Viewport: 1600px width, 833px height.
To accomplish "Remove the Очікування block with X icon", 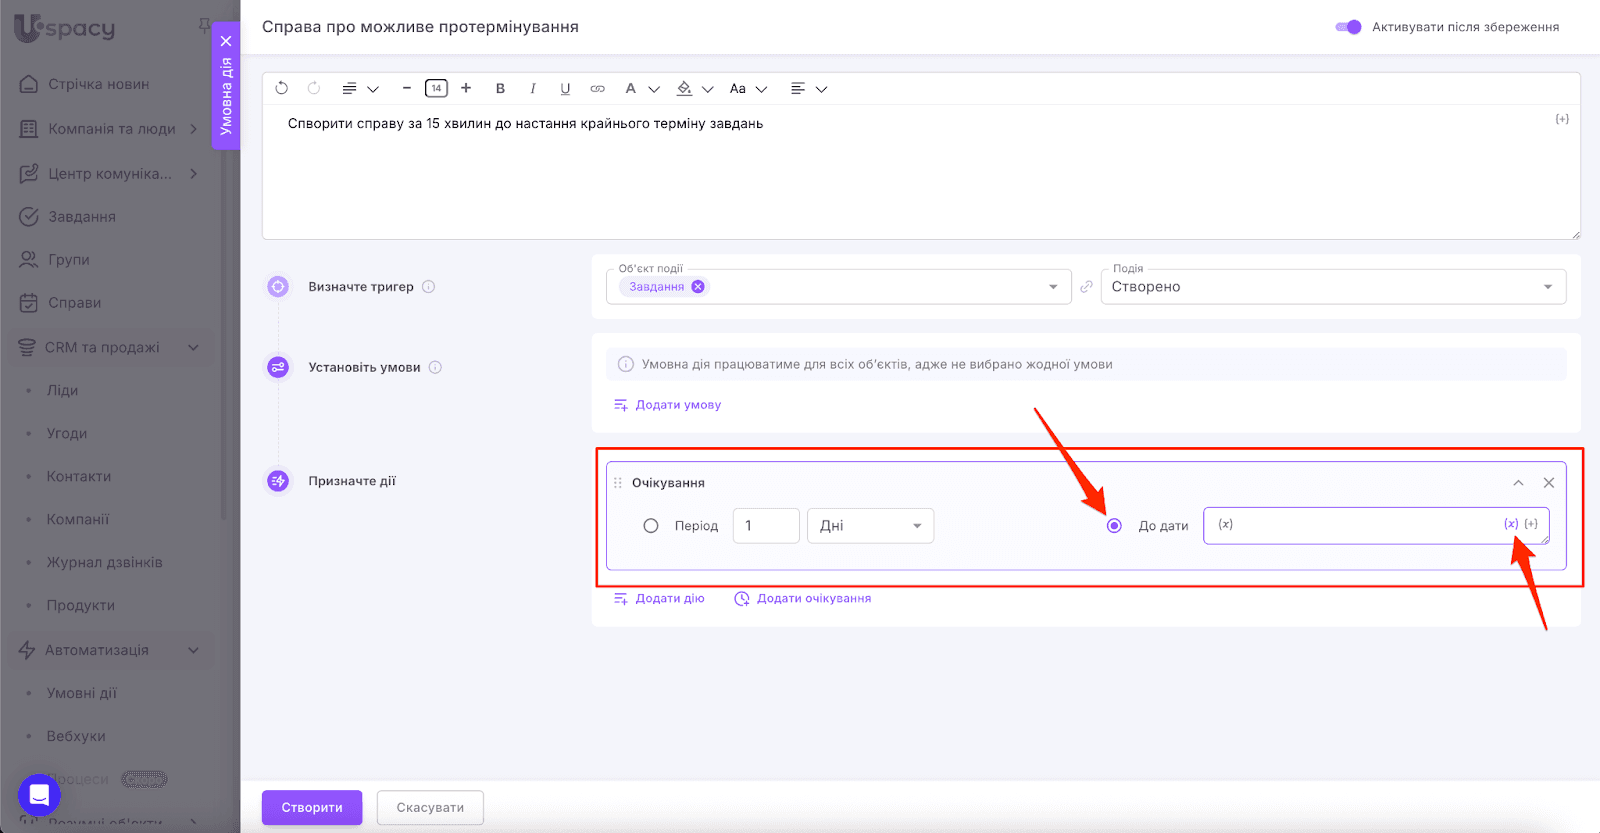I will 1548,483.
